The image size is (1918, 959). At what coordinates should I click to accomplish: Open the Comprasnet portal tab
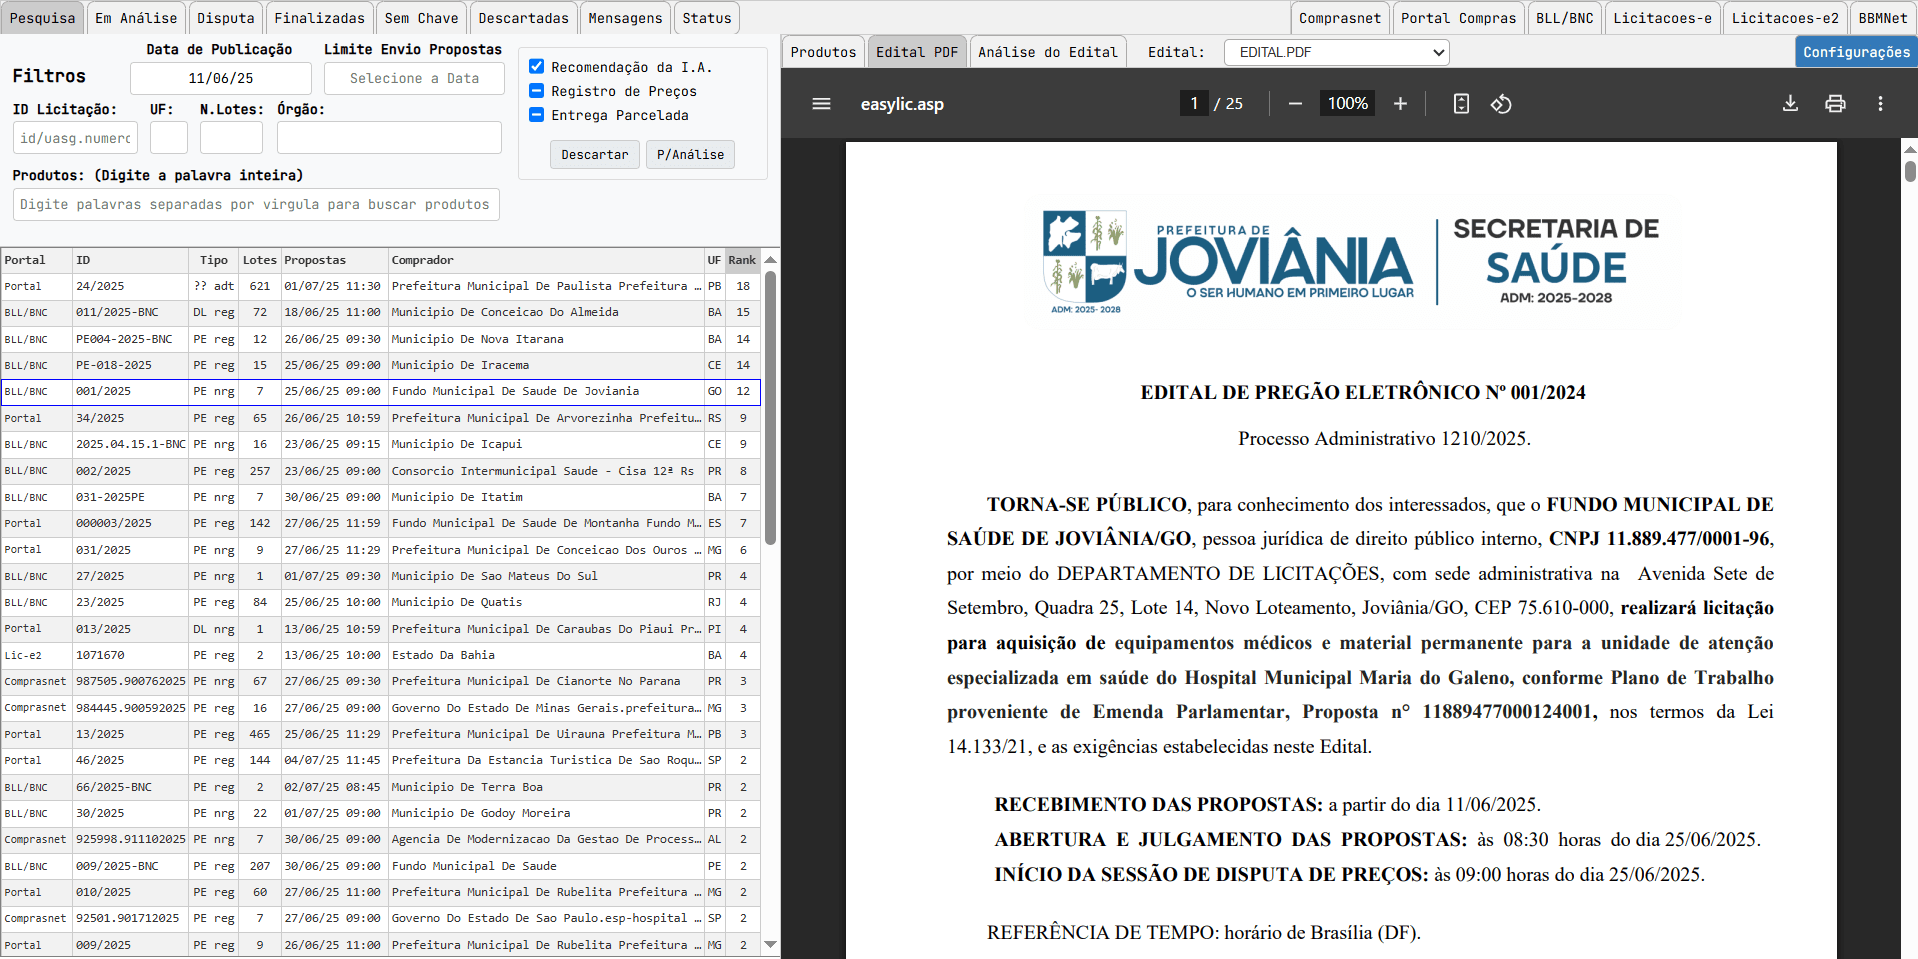tap(1340, 18)
